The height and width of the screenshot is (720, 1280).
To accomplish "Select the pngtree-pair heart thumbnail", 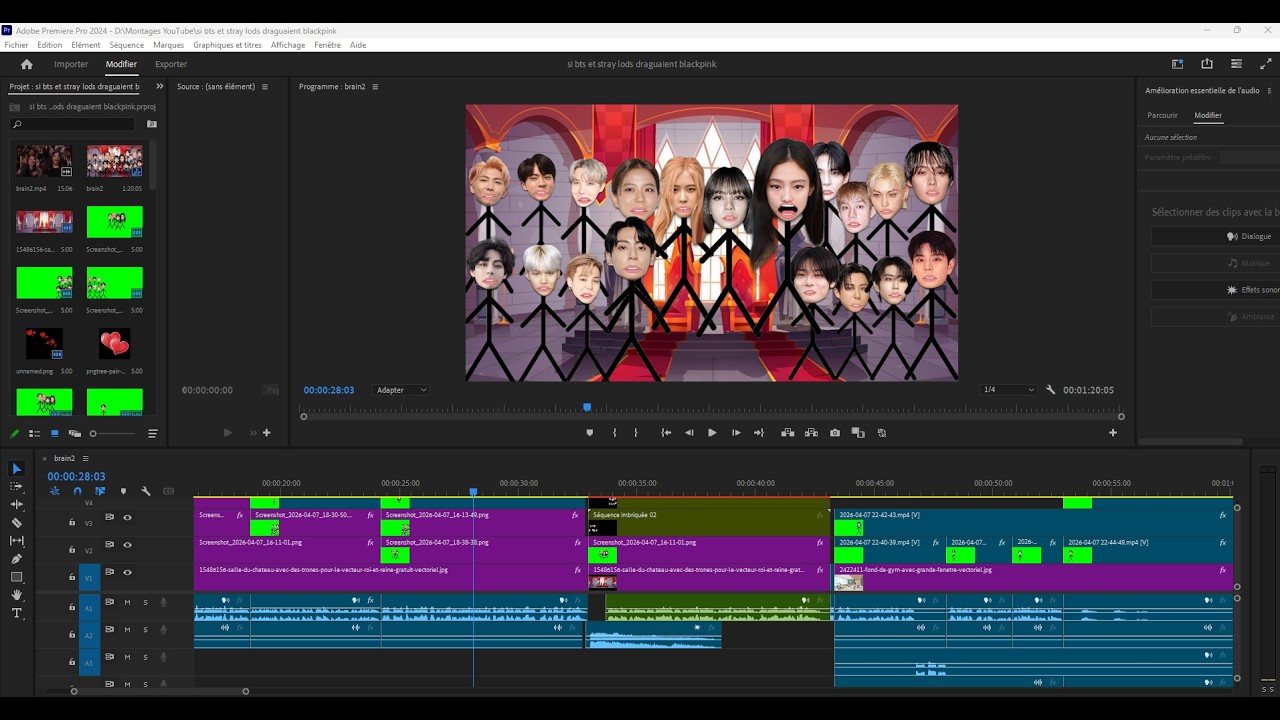I will pos(115,344).
